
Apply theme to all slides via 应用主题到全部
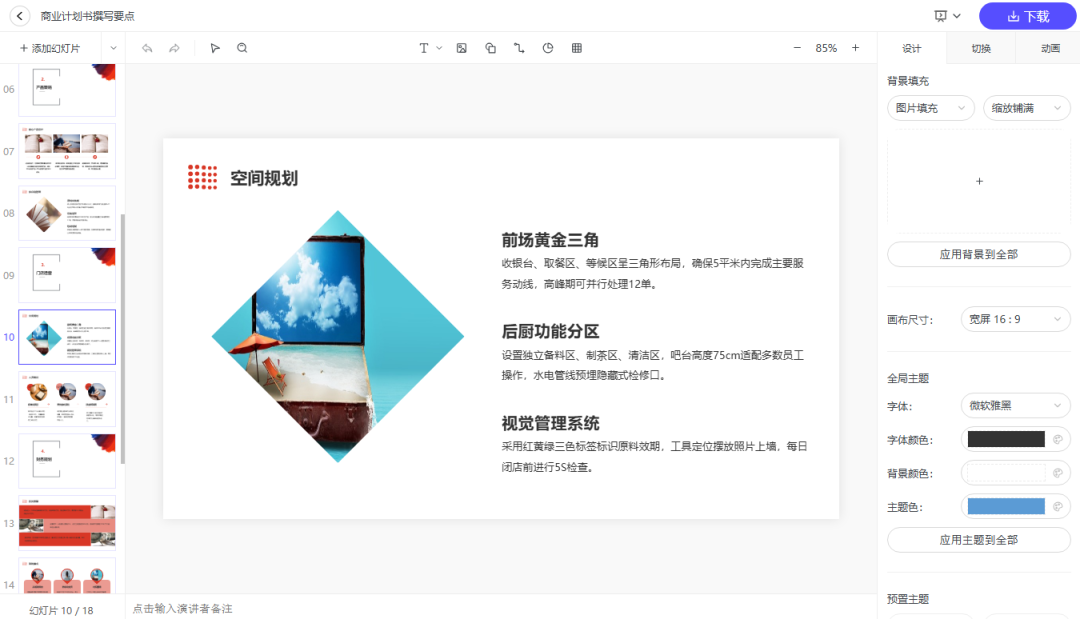(978, 539)
